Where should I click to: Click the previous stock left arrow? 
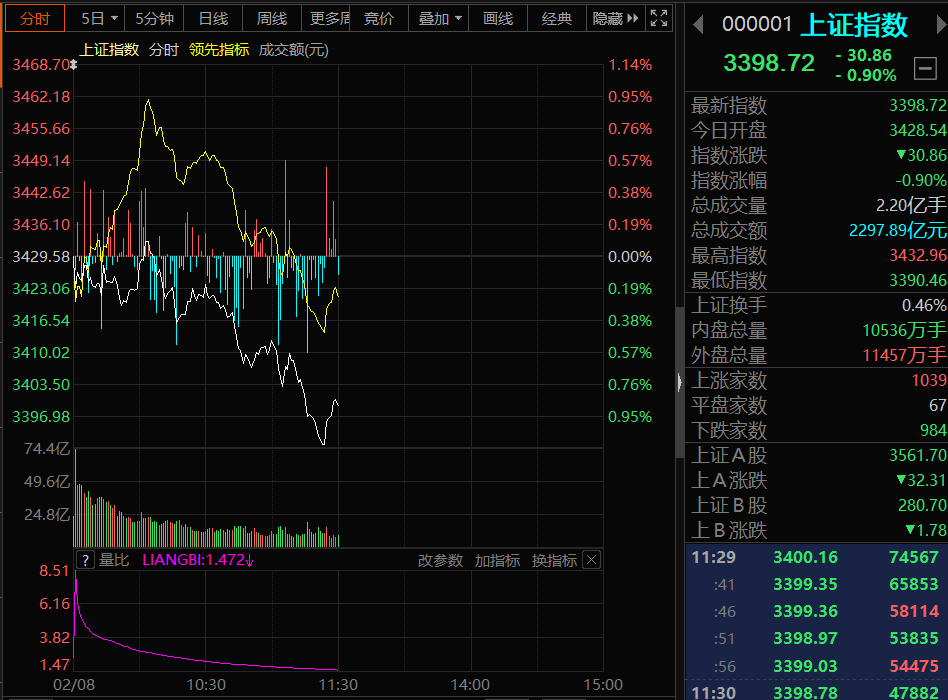click(698, 24)
